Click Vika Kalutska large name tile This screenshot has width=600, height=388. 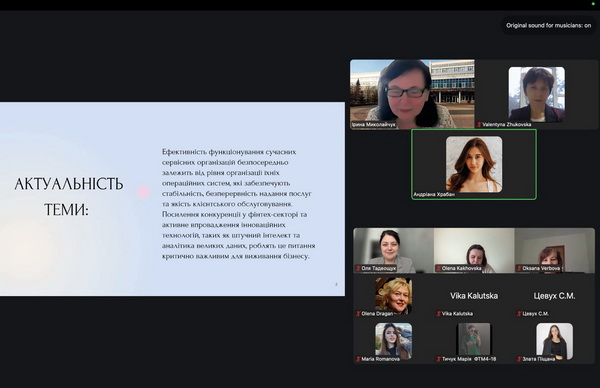[474, 296]
